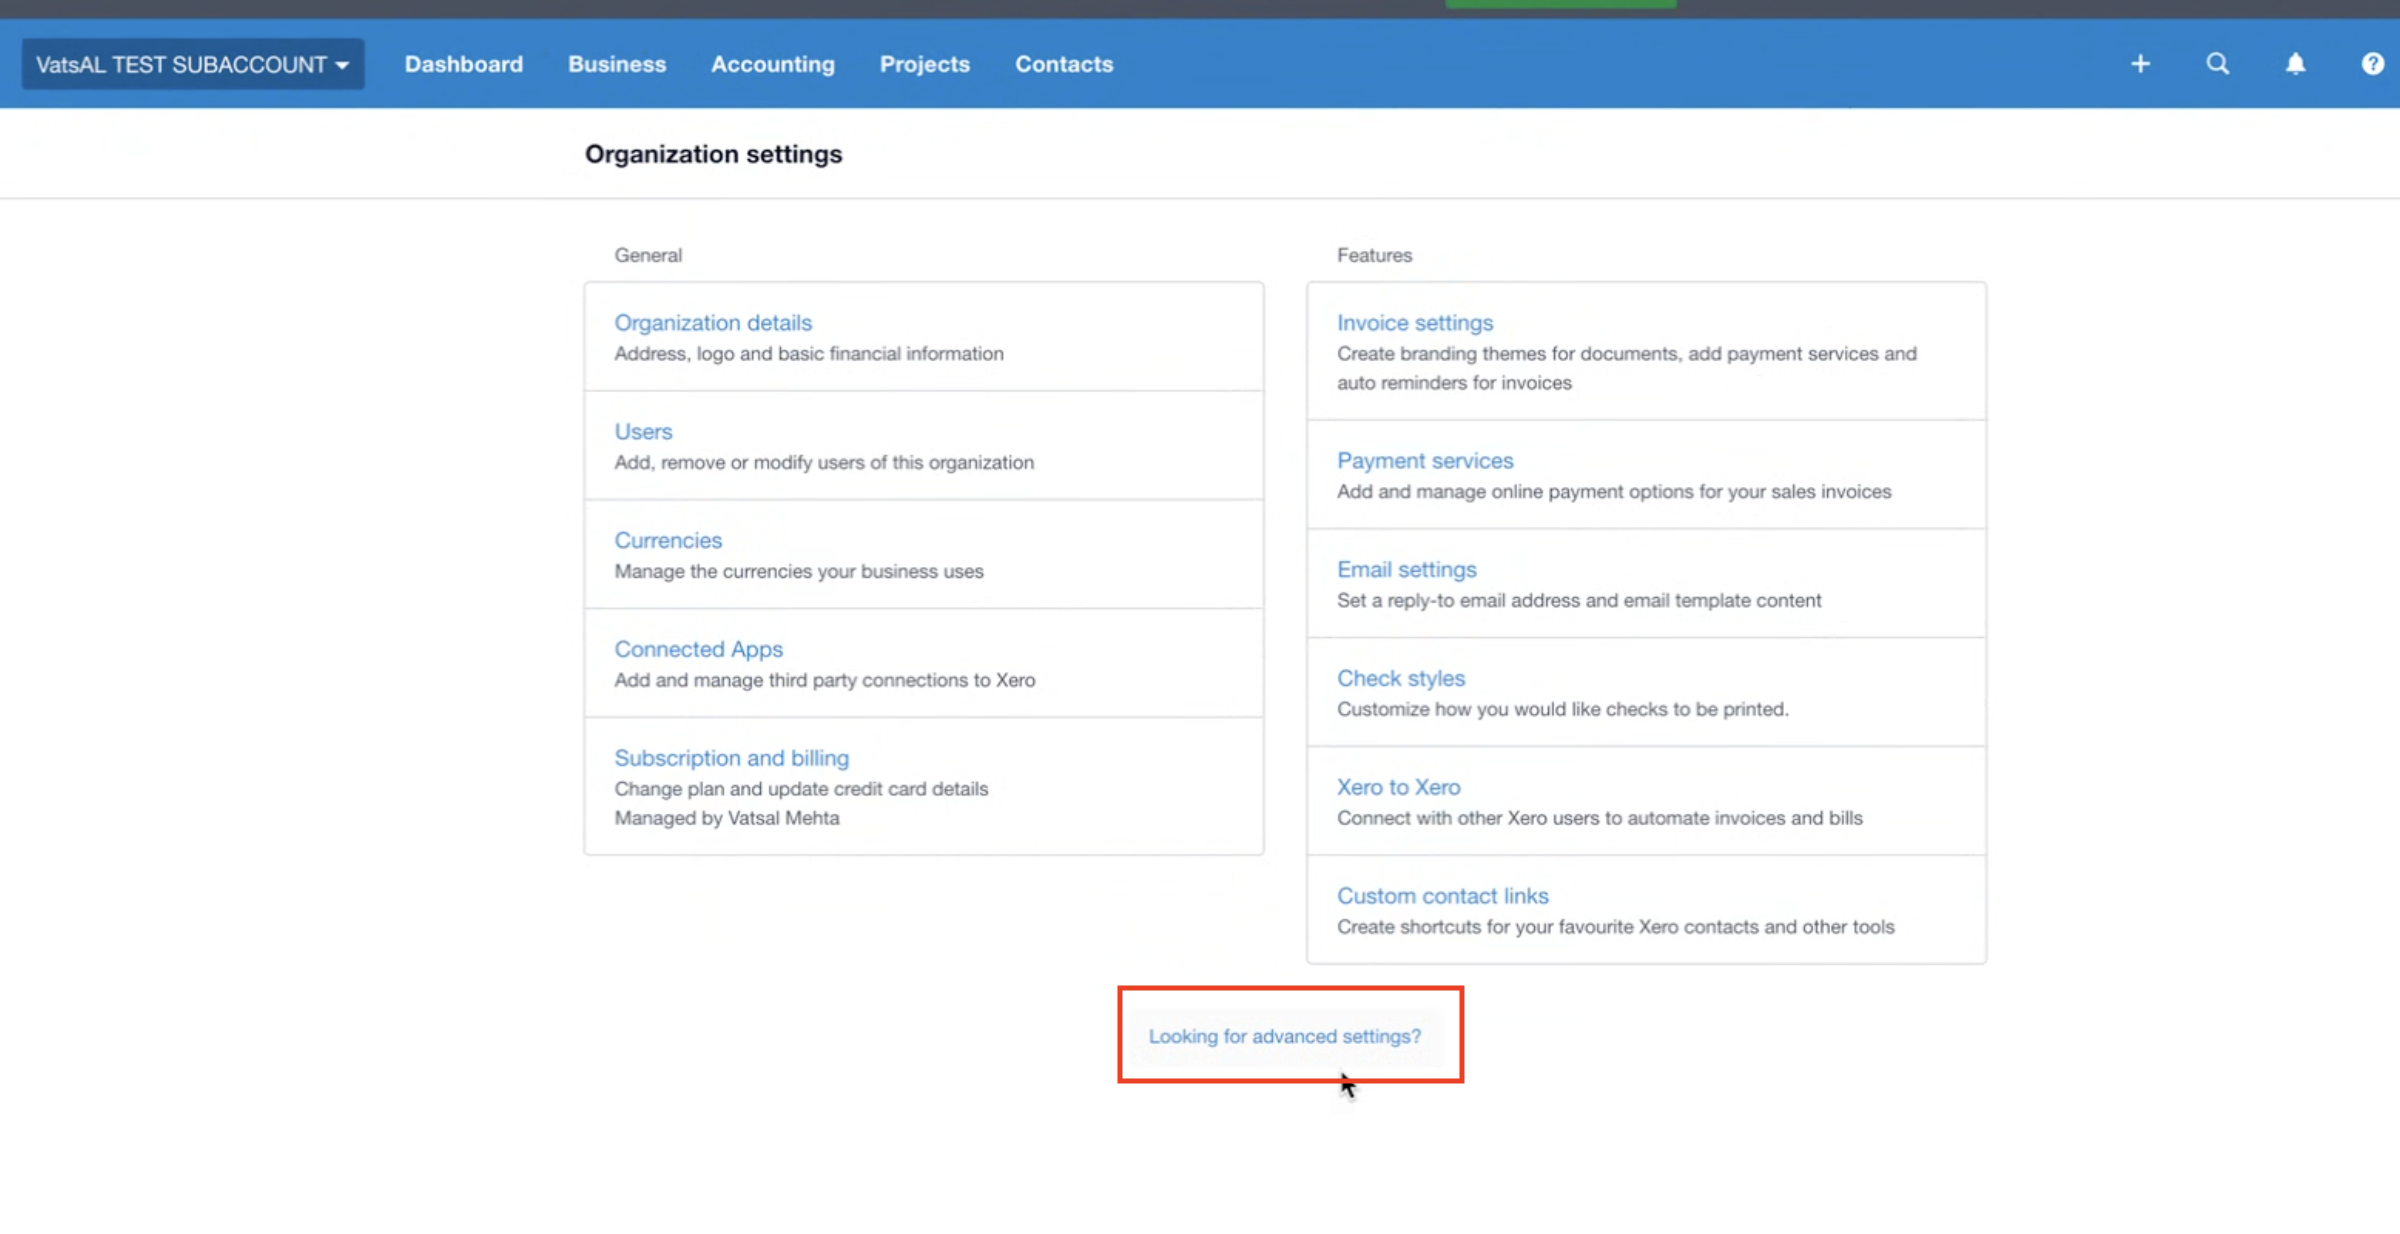Open the Email settings link

(1406, 569)
